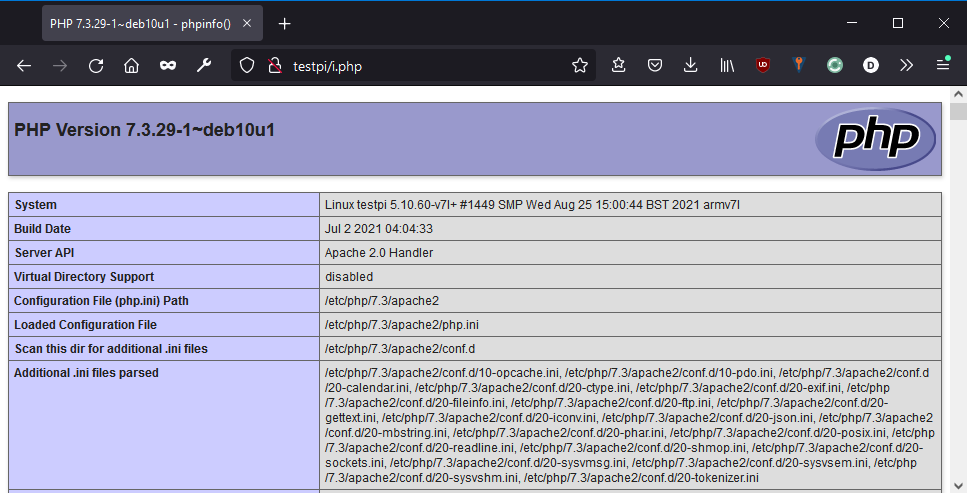
Task: Click the scrollbar up arrow
Action: point(958,94)
